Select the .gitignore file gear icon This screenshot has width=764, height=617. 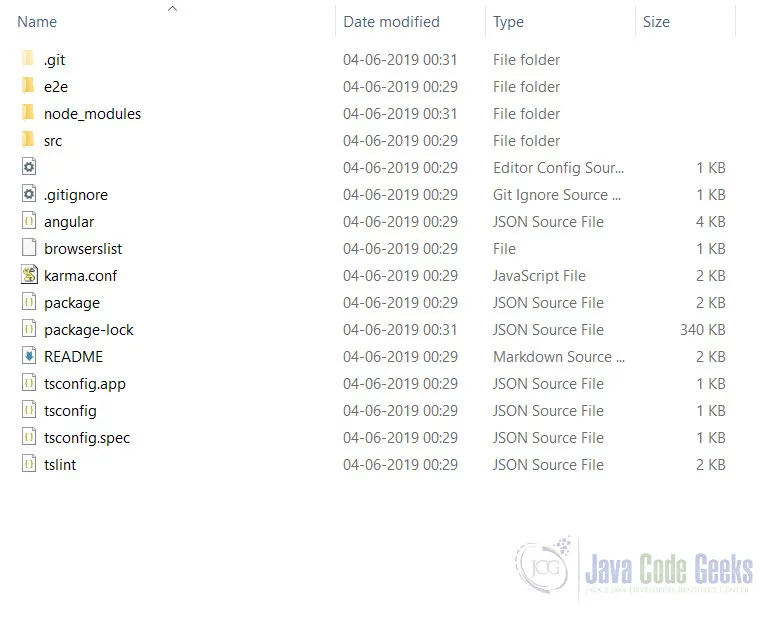pos(29,194)
